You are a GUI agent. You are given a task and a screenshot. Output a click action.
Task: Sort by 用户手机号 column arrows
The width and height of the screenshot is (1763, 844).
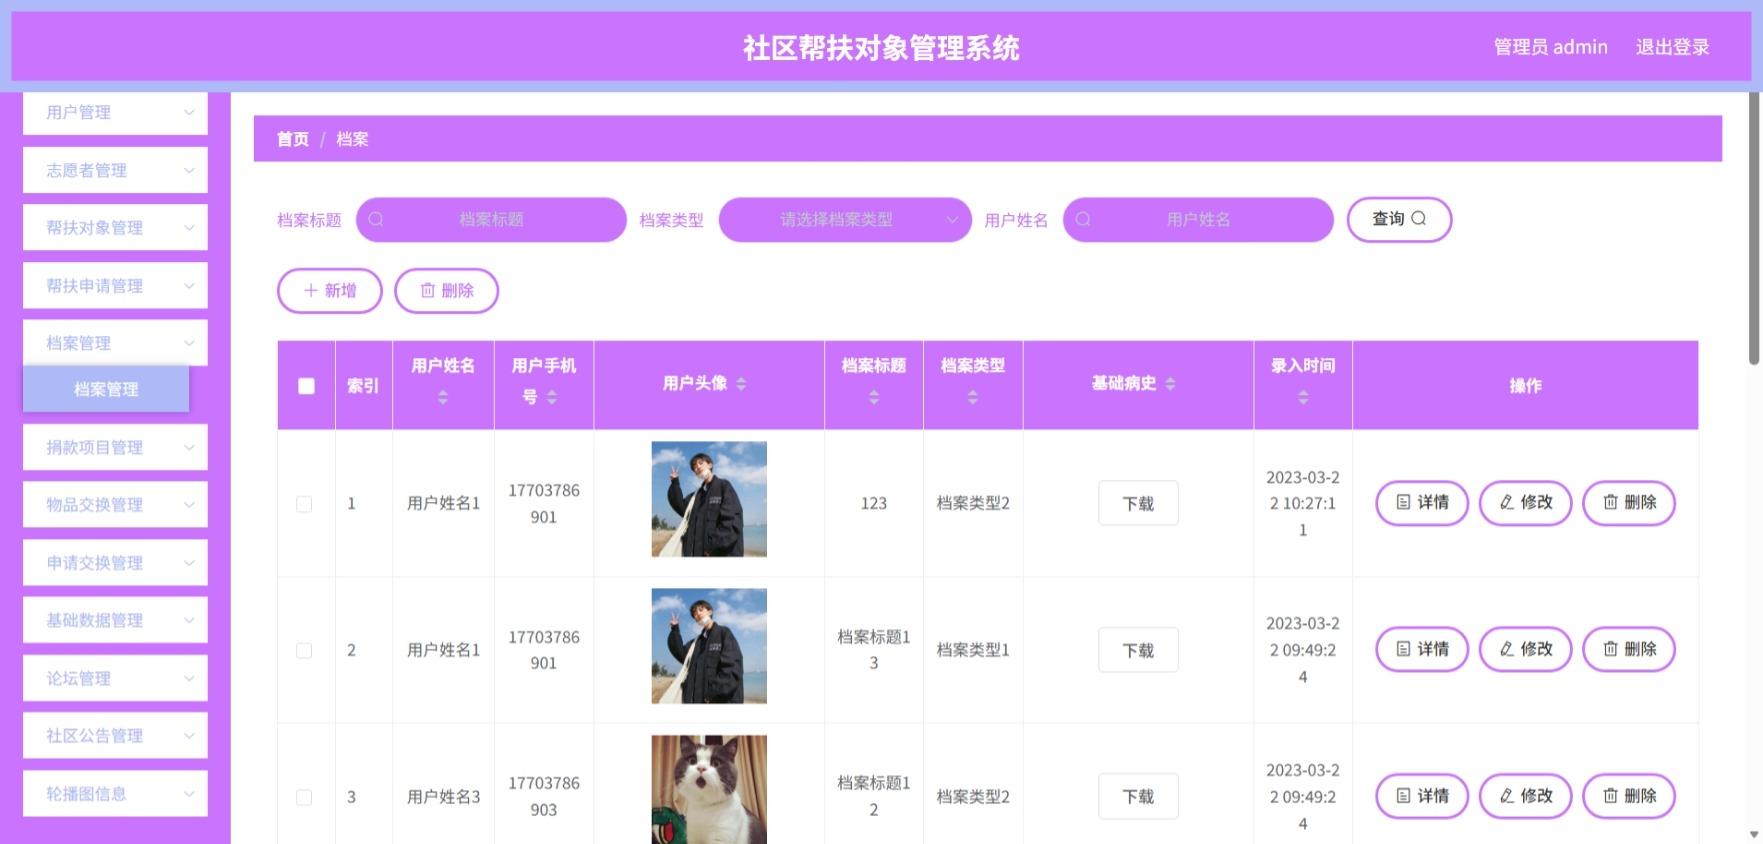click(552, 397)
